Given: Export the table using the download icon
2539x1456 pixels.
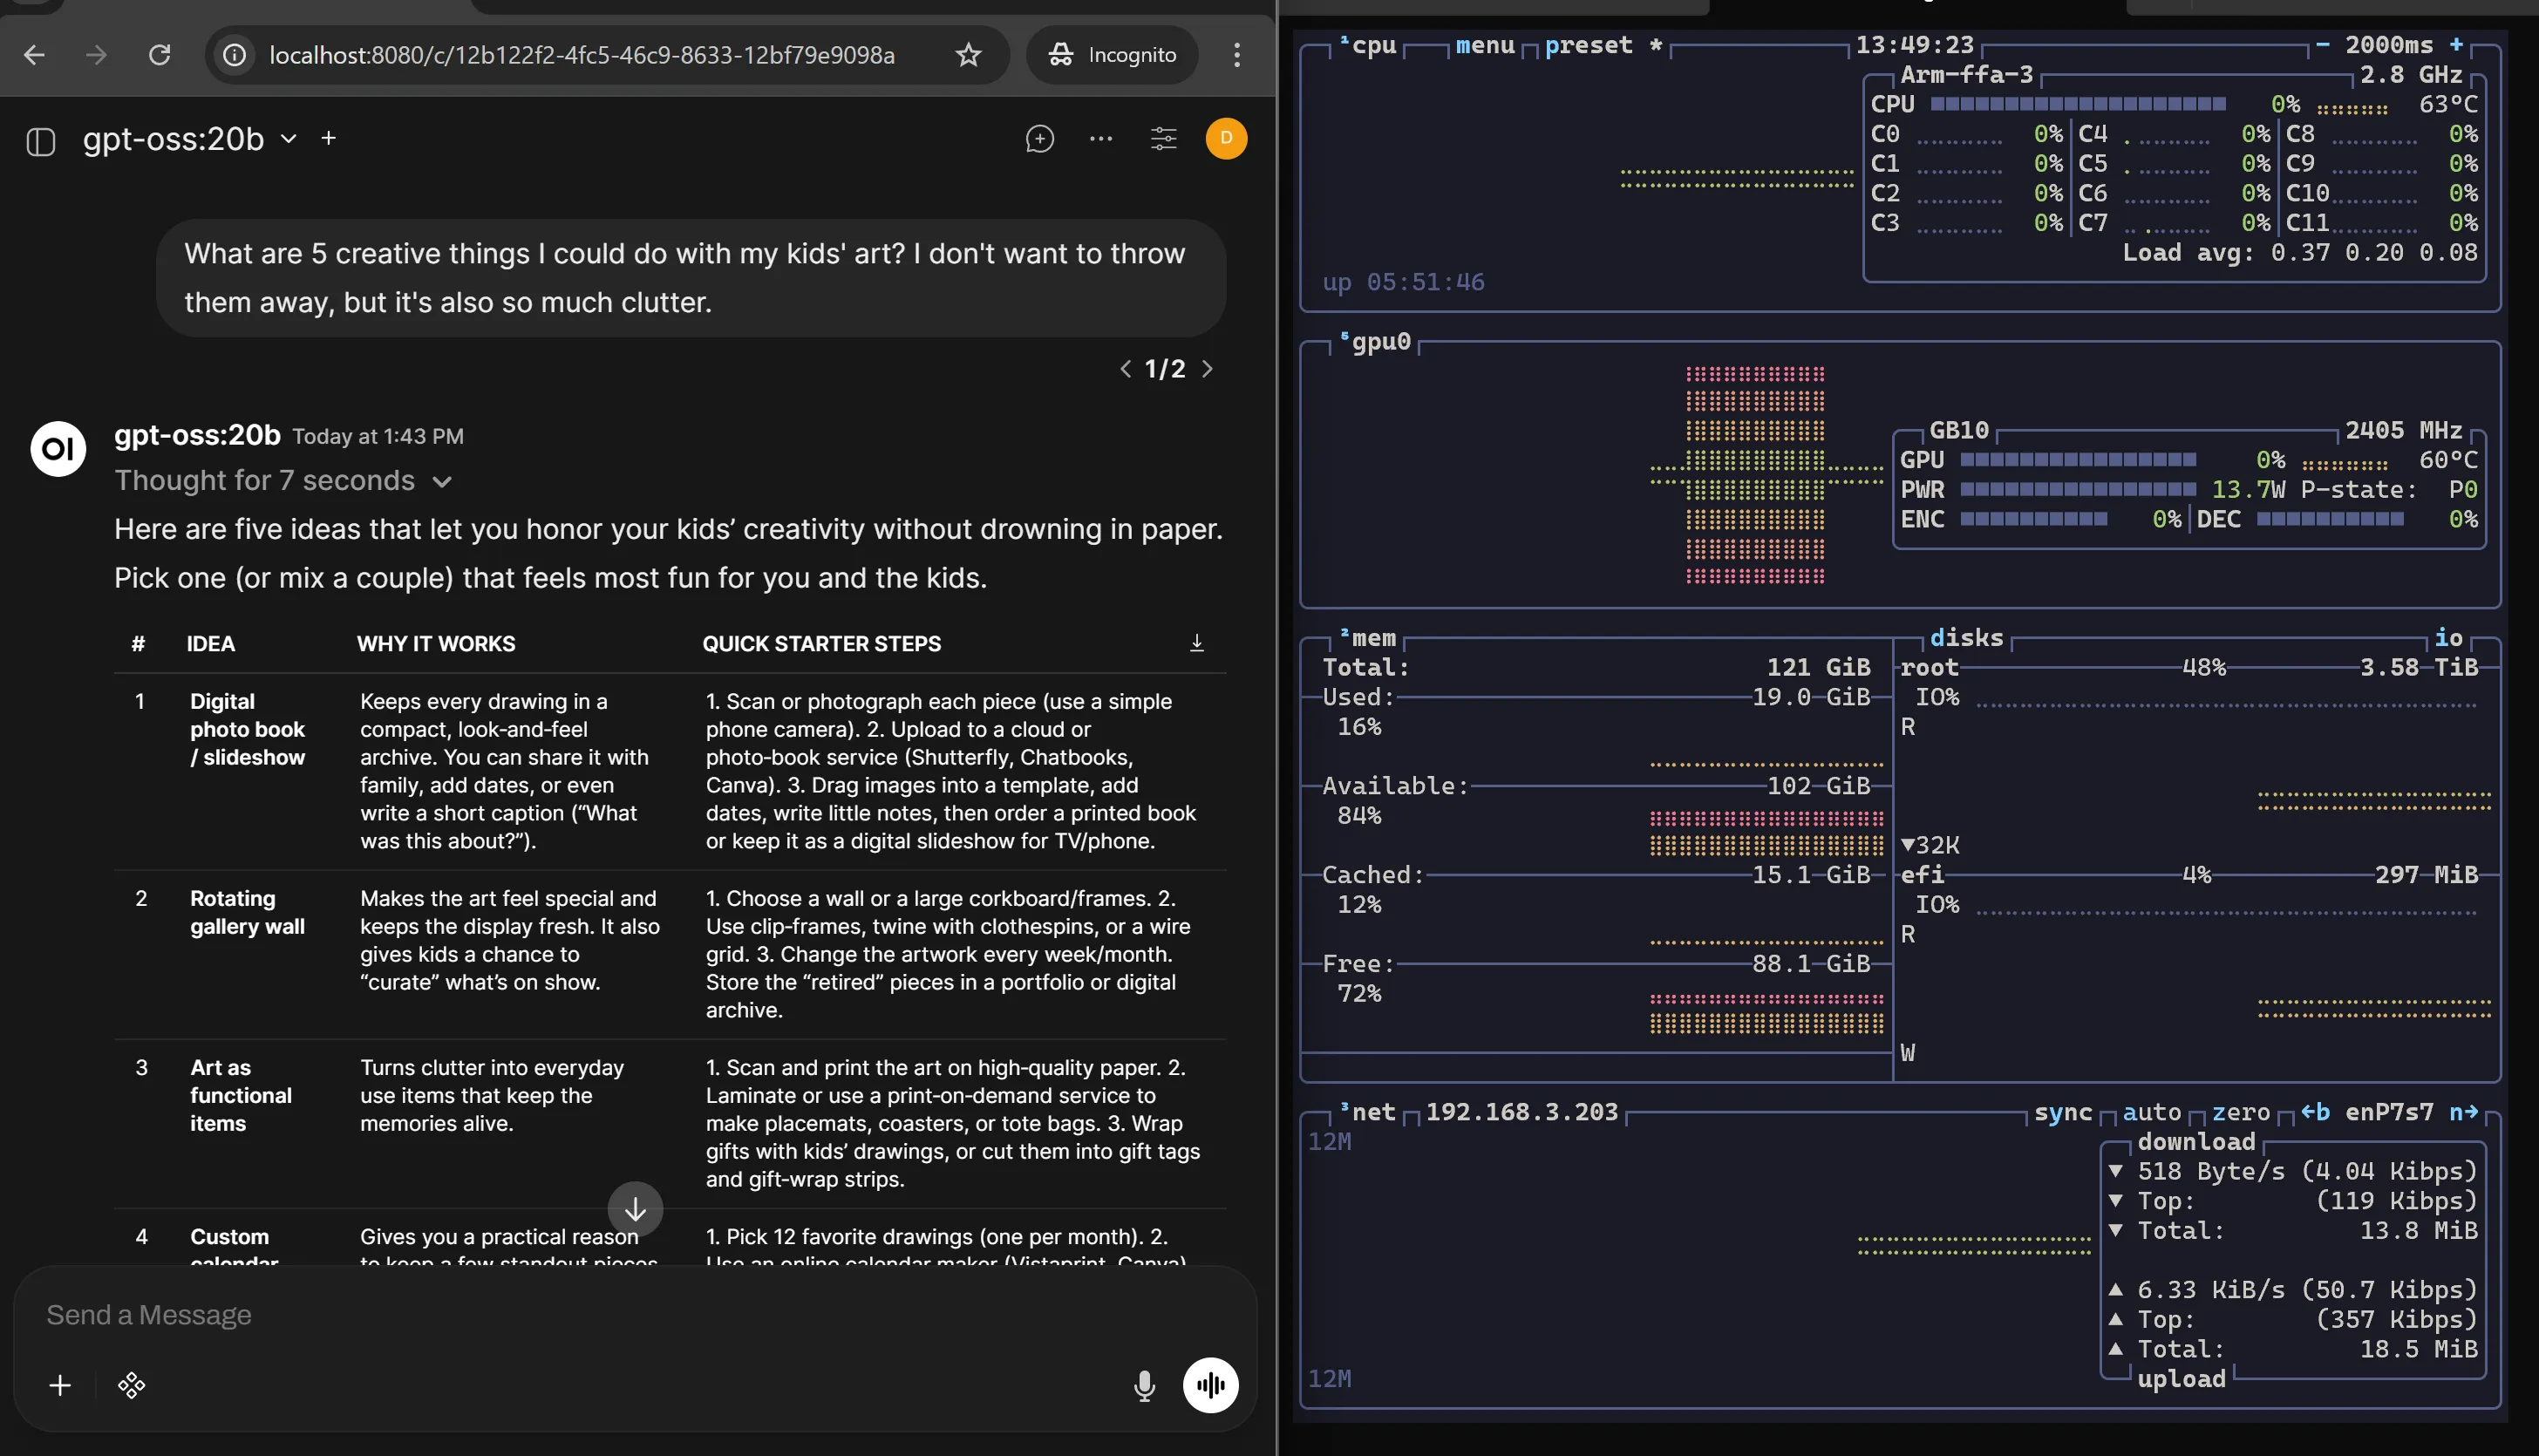Looking at the screenshot, I should 1197,643.
